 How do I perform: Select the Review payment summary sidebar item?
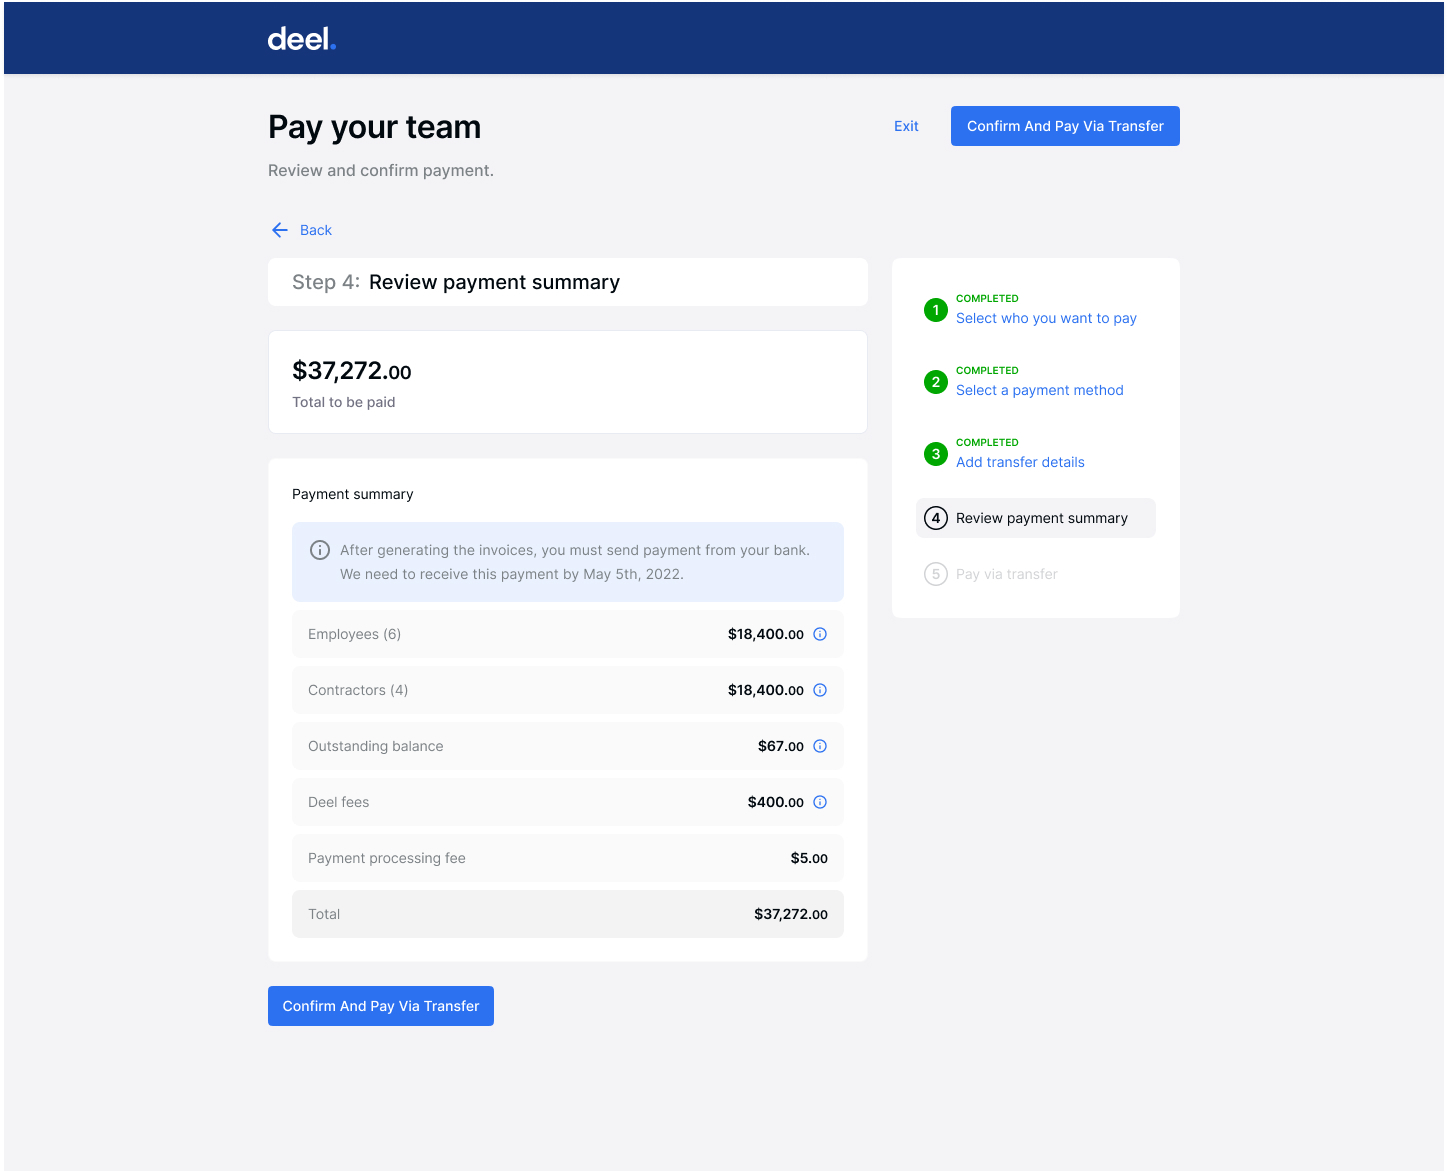pyautogui.click(x=1041, y=518)
